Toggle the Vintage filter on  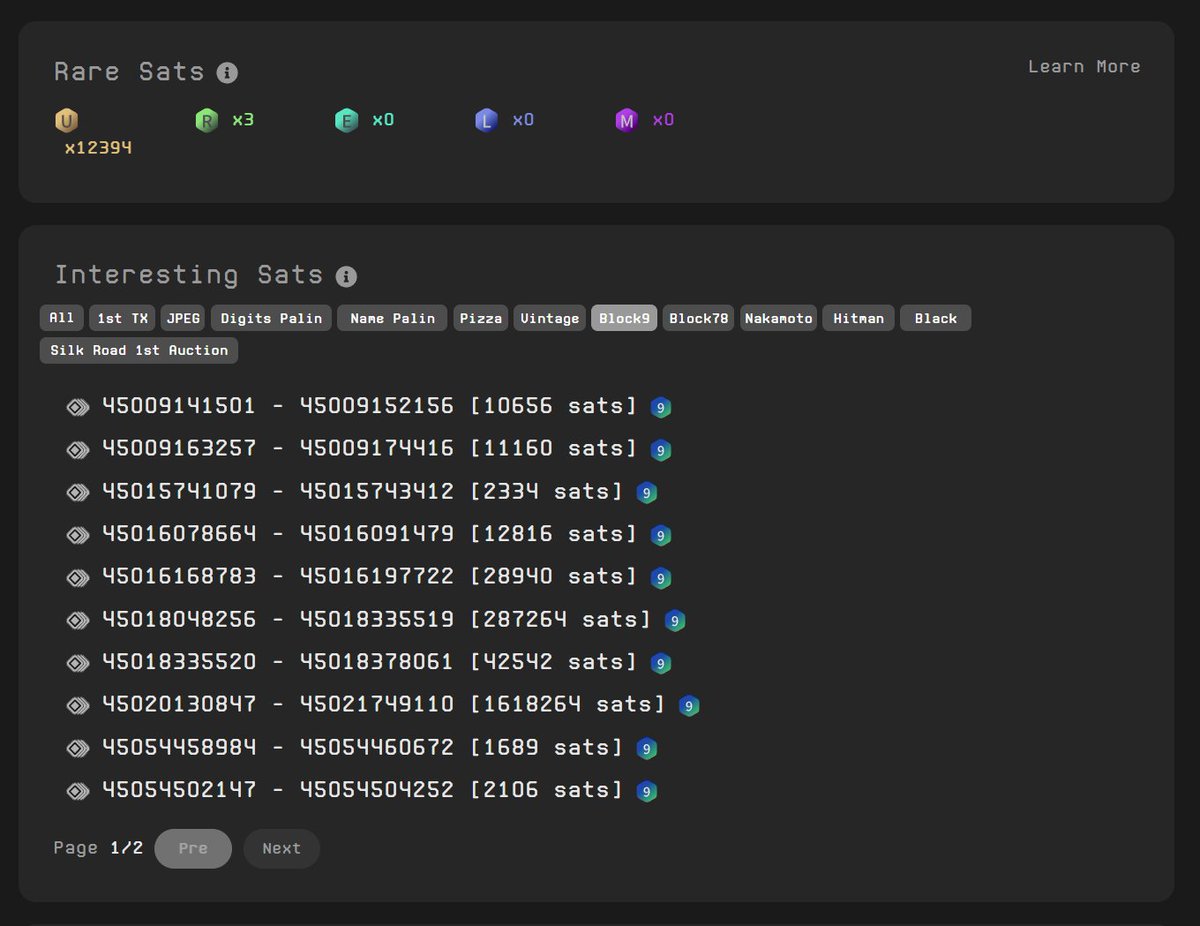point(549,318)
